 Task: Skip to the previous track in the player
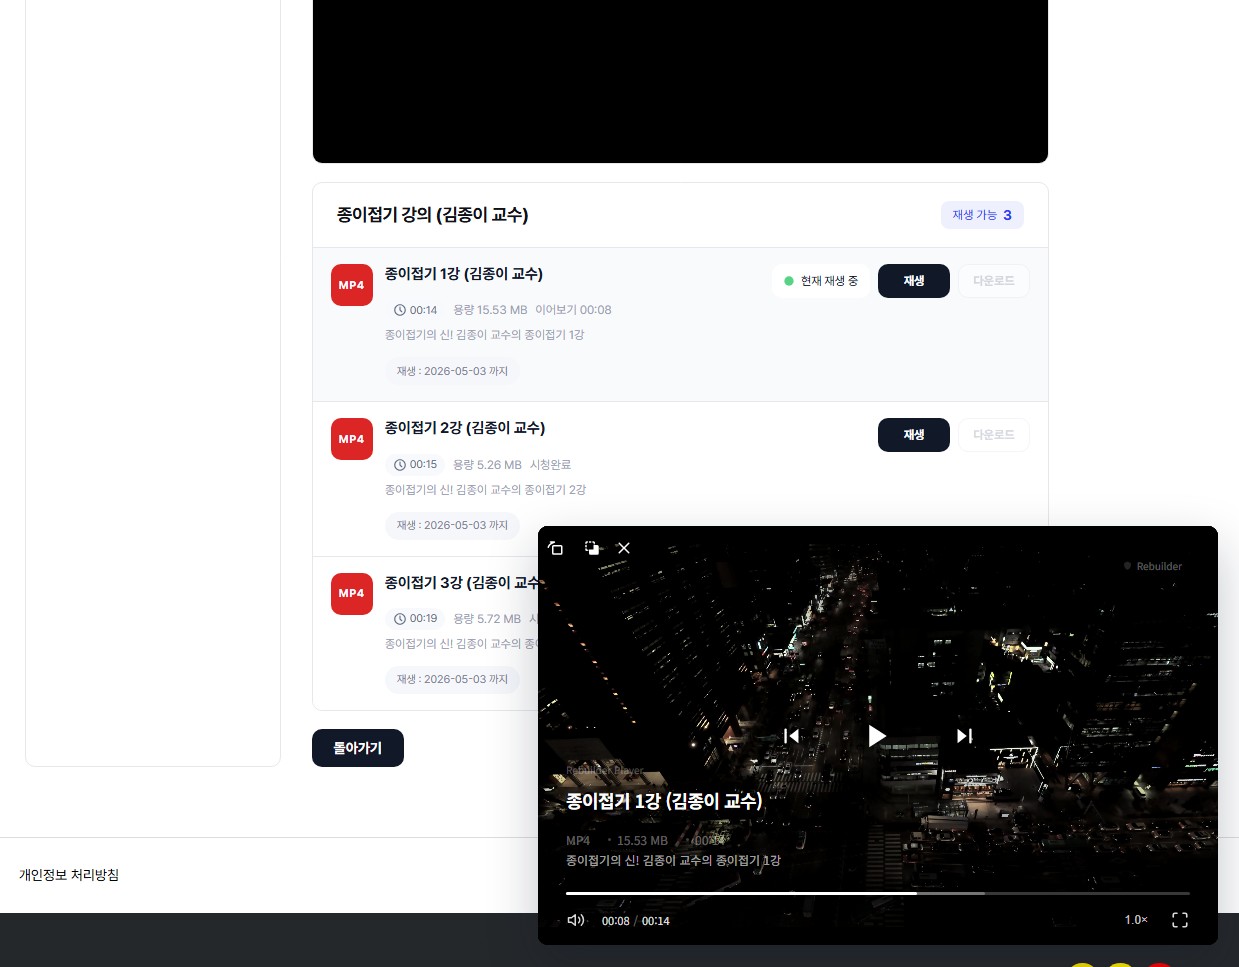(x=791, y=736)
